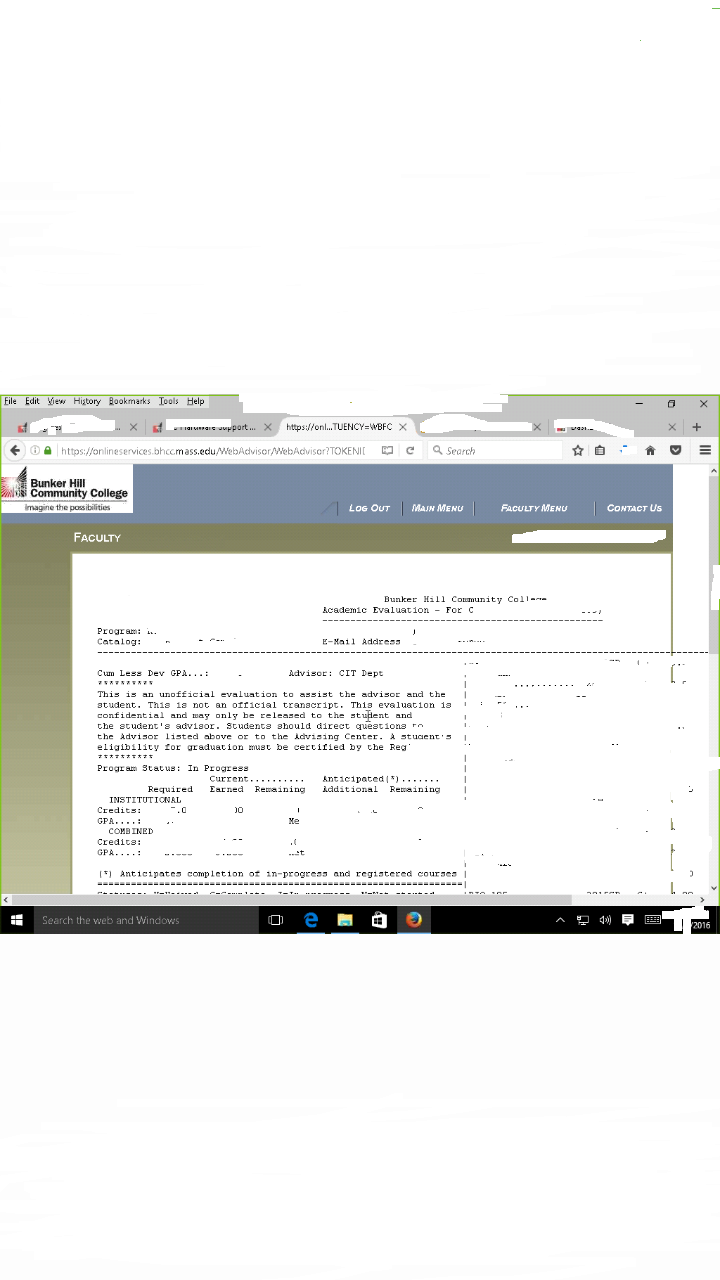Image resolution: width=720 pixels, height=1280 pixels.
Task: Go to Firefox Home page icon
Action: [x=650, y=451]
